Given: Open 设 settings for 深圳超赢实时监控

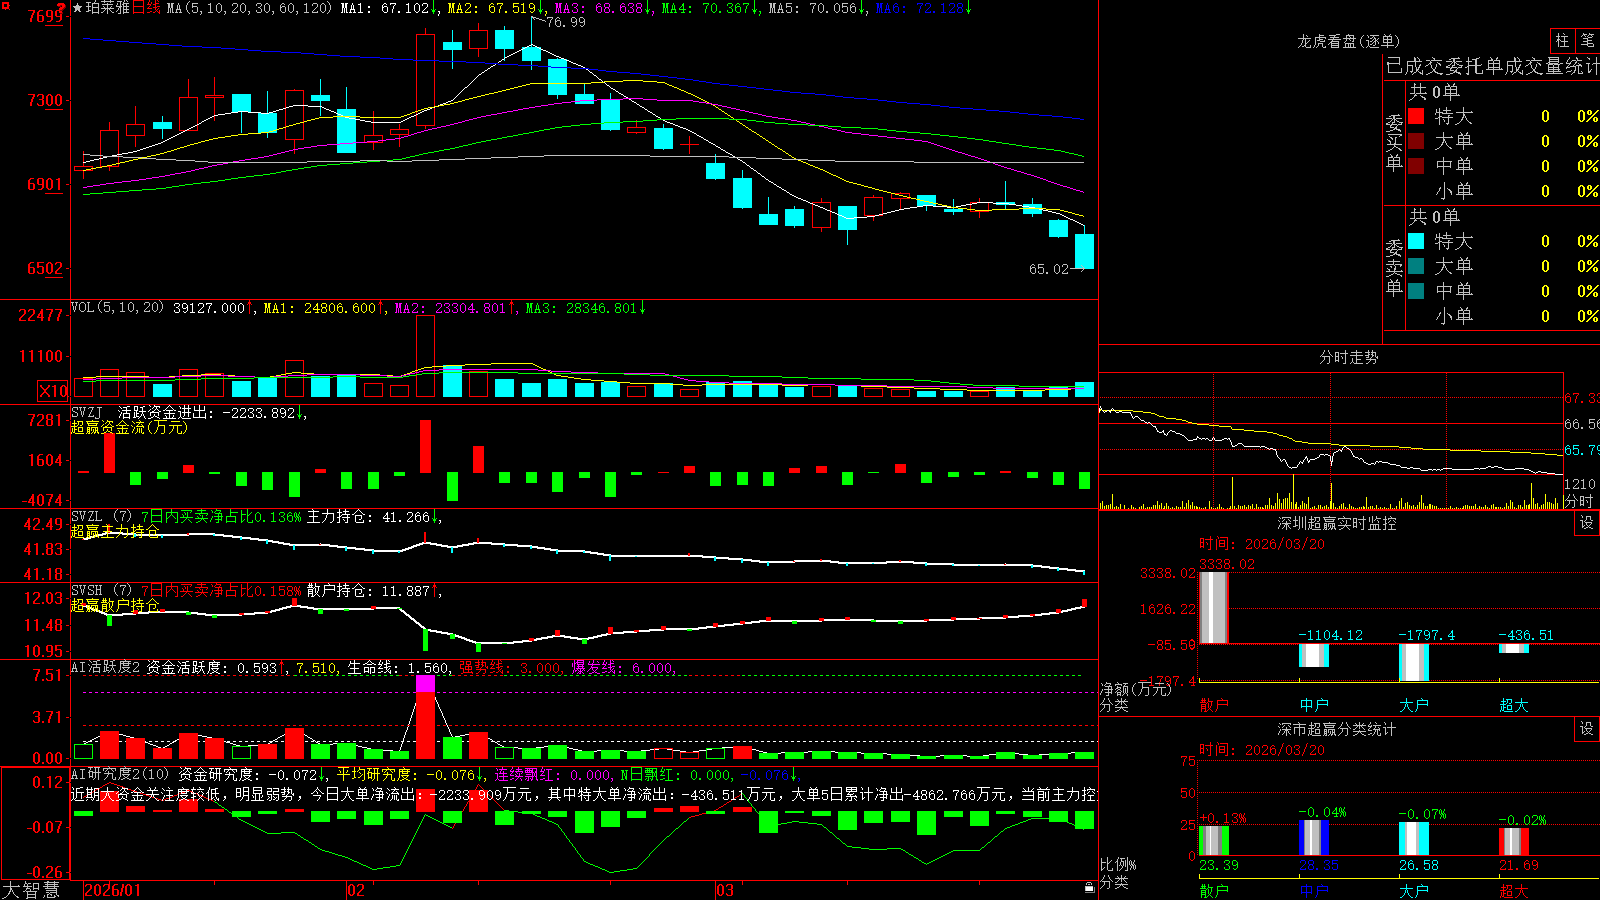Looking at the screenshot, I should pyautogui.click(x=1587, y=523).
